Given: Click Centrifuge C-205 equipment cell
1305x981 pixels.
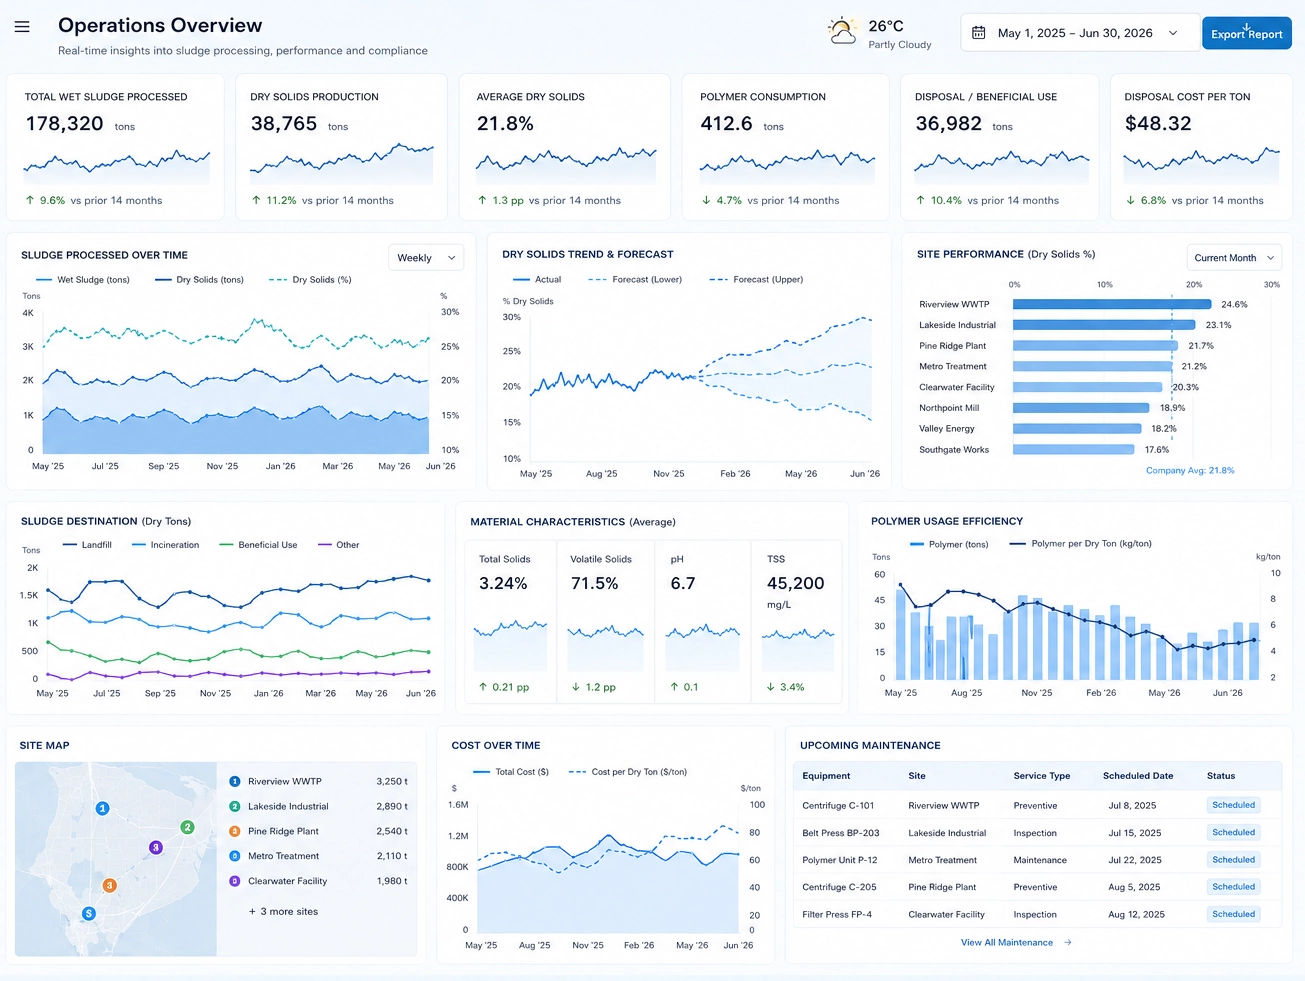Looking at the screenshot, I should [839, 887].
